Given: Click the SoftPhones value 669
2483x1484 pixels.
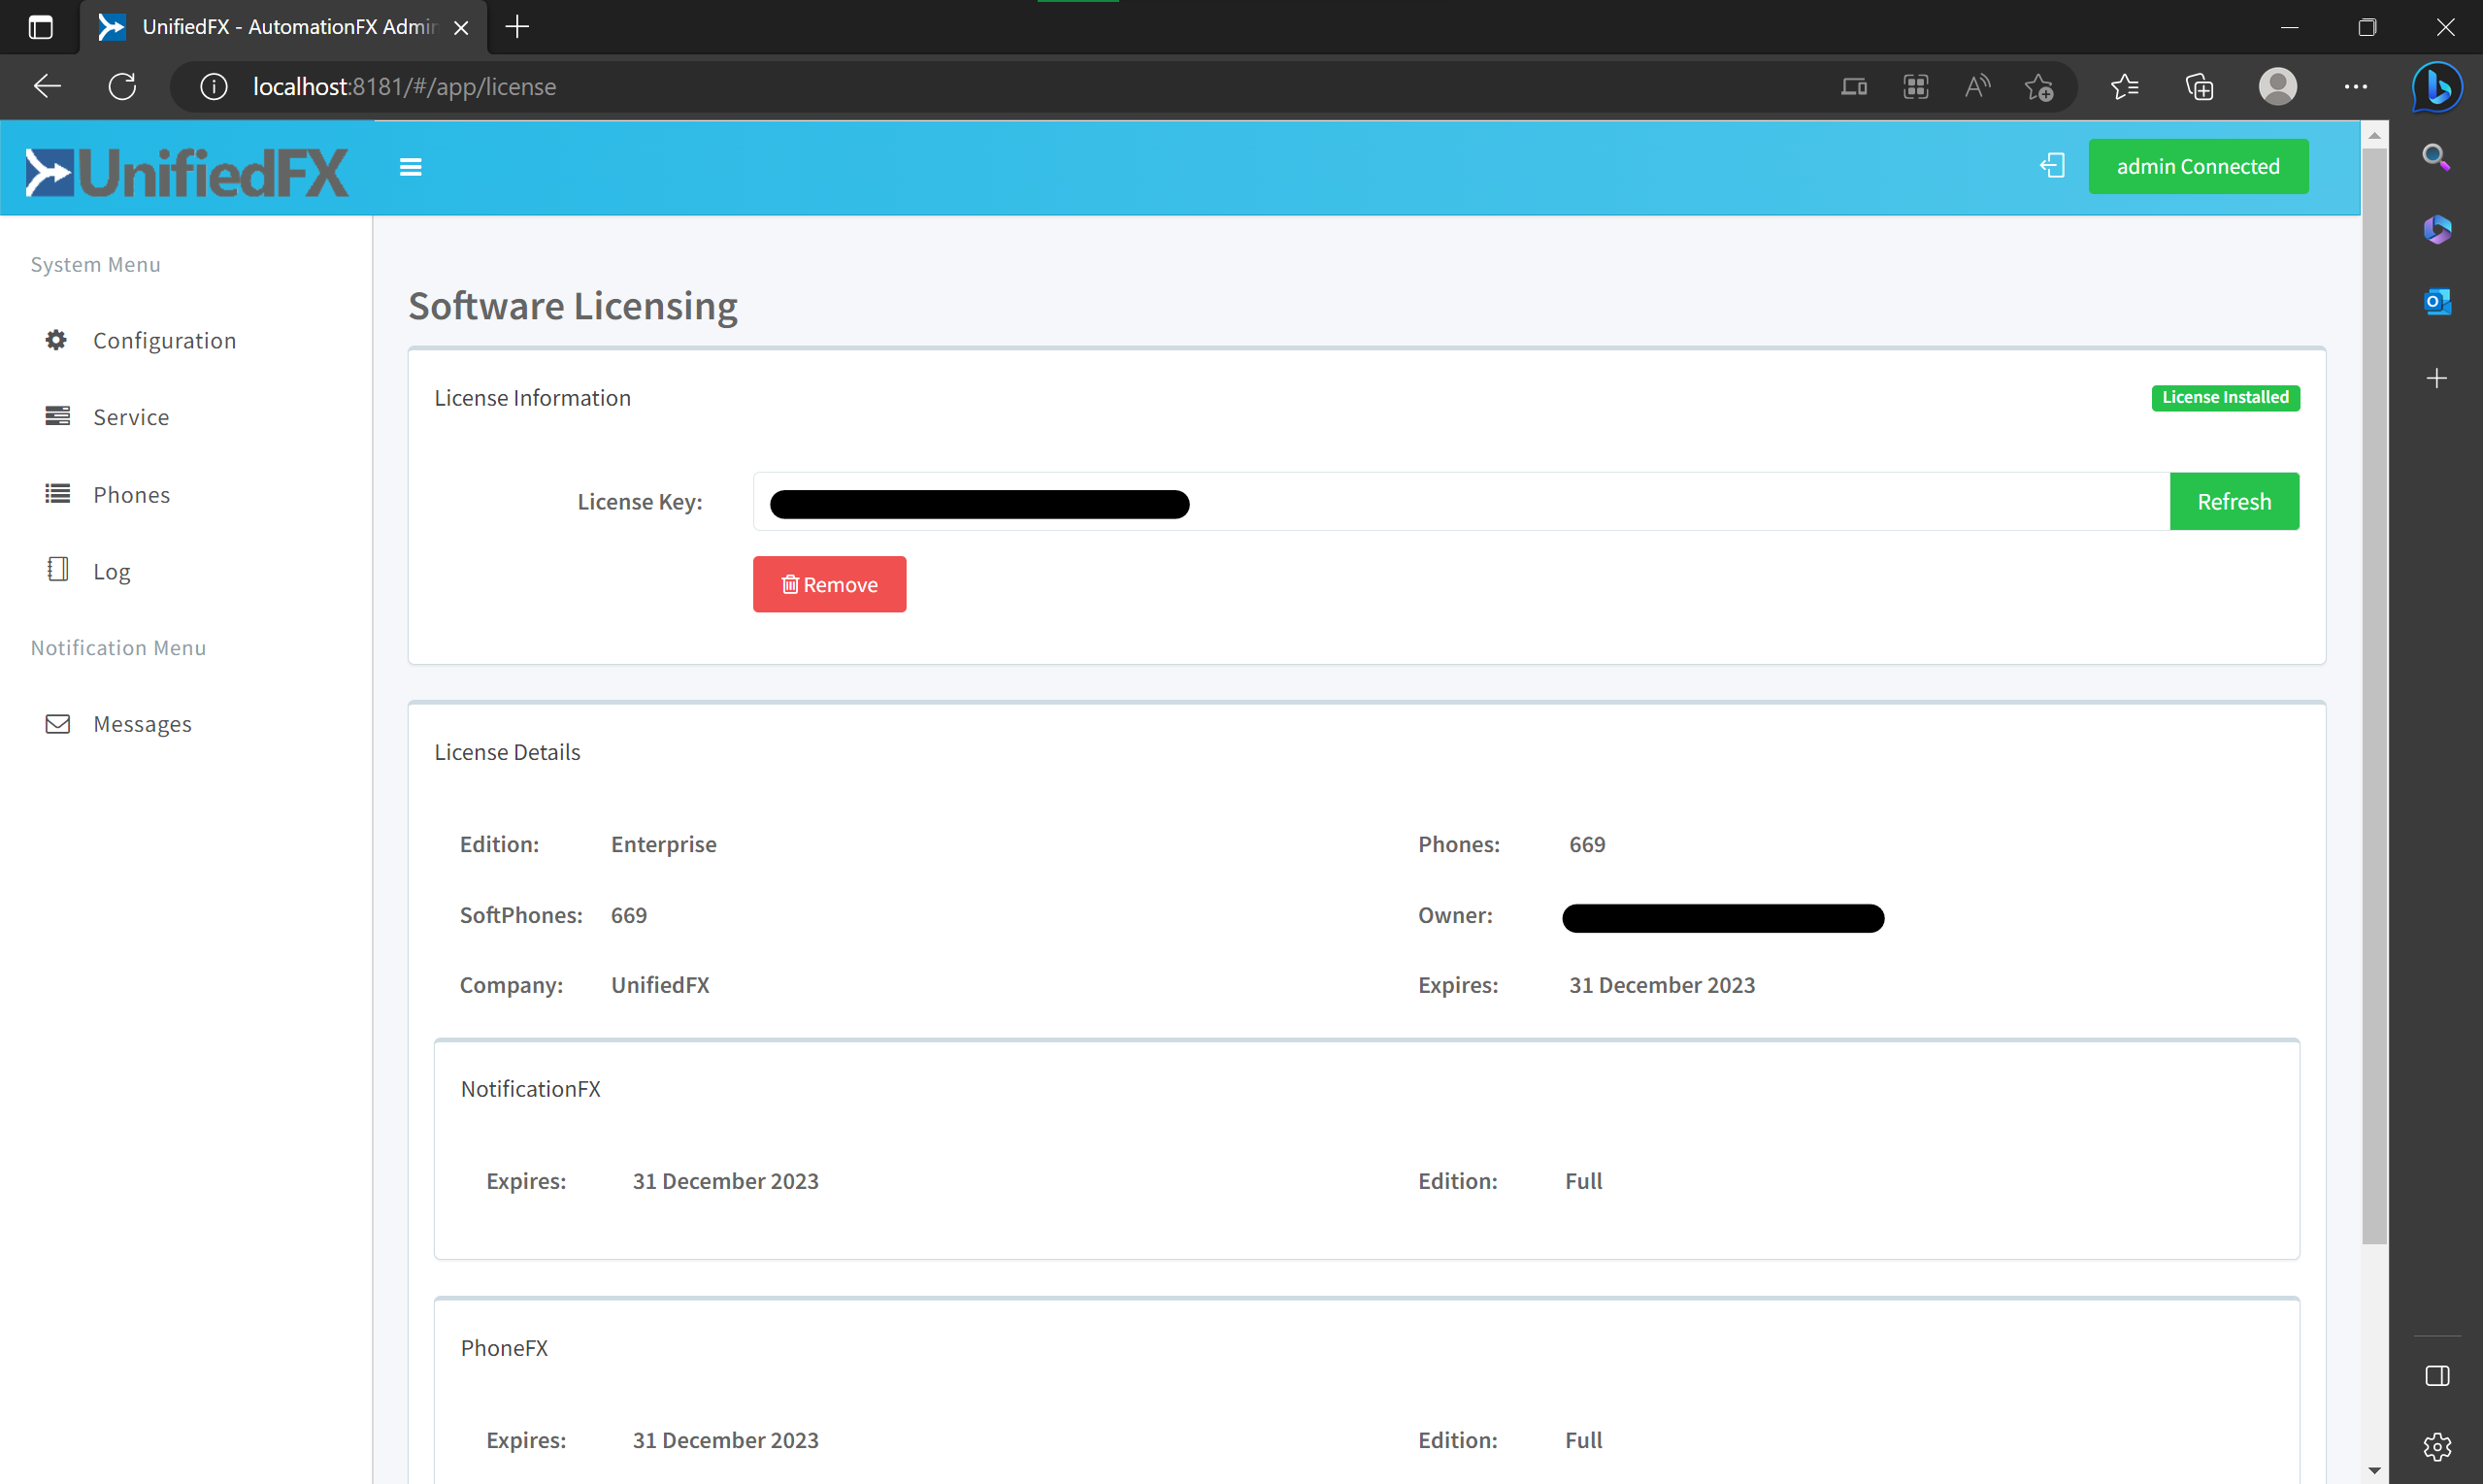Looking at the screenshot, I should click(x=628, y=915).
